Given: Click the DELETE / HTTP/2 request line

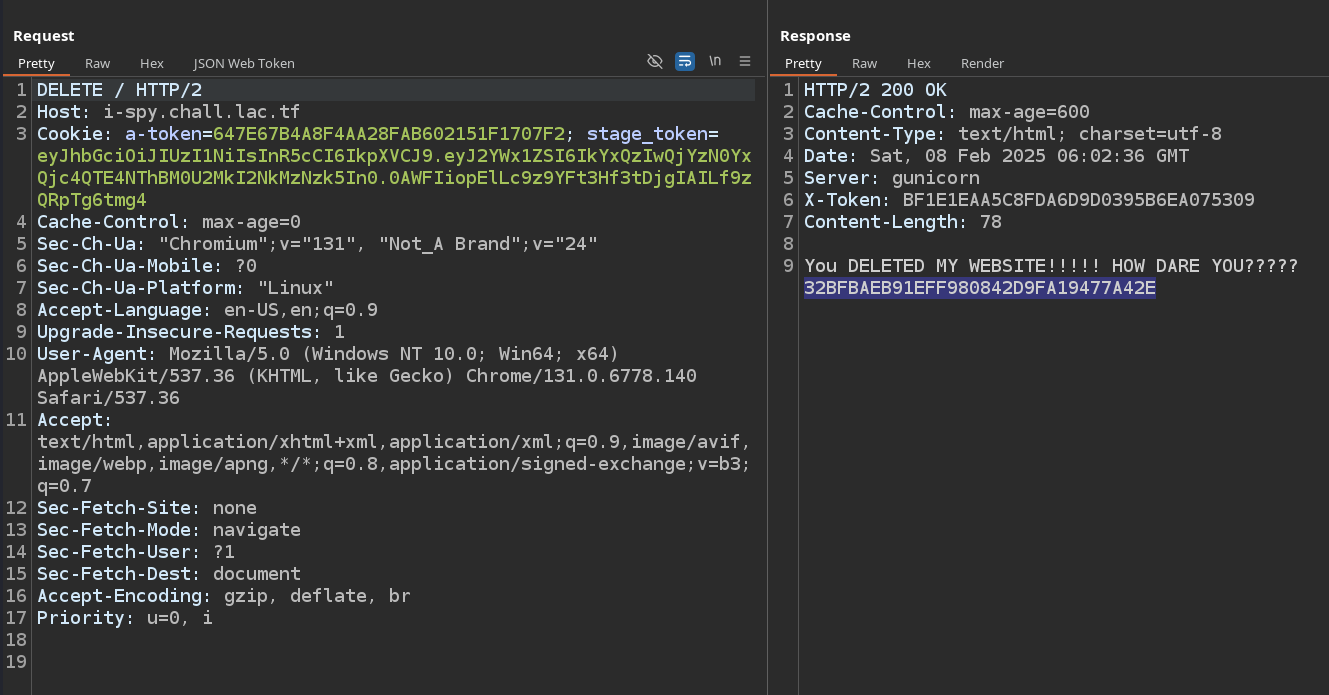Looking at the screenshot, I should [x=119, y=90].
